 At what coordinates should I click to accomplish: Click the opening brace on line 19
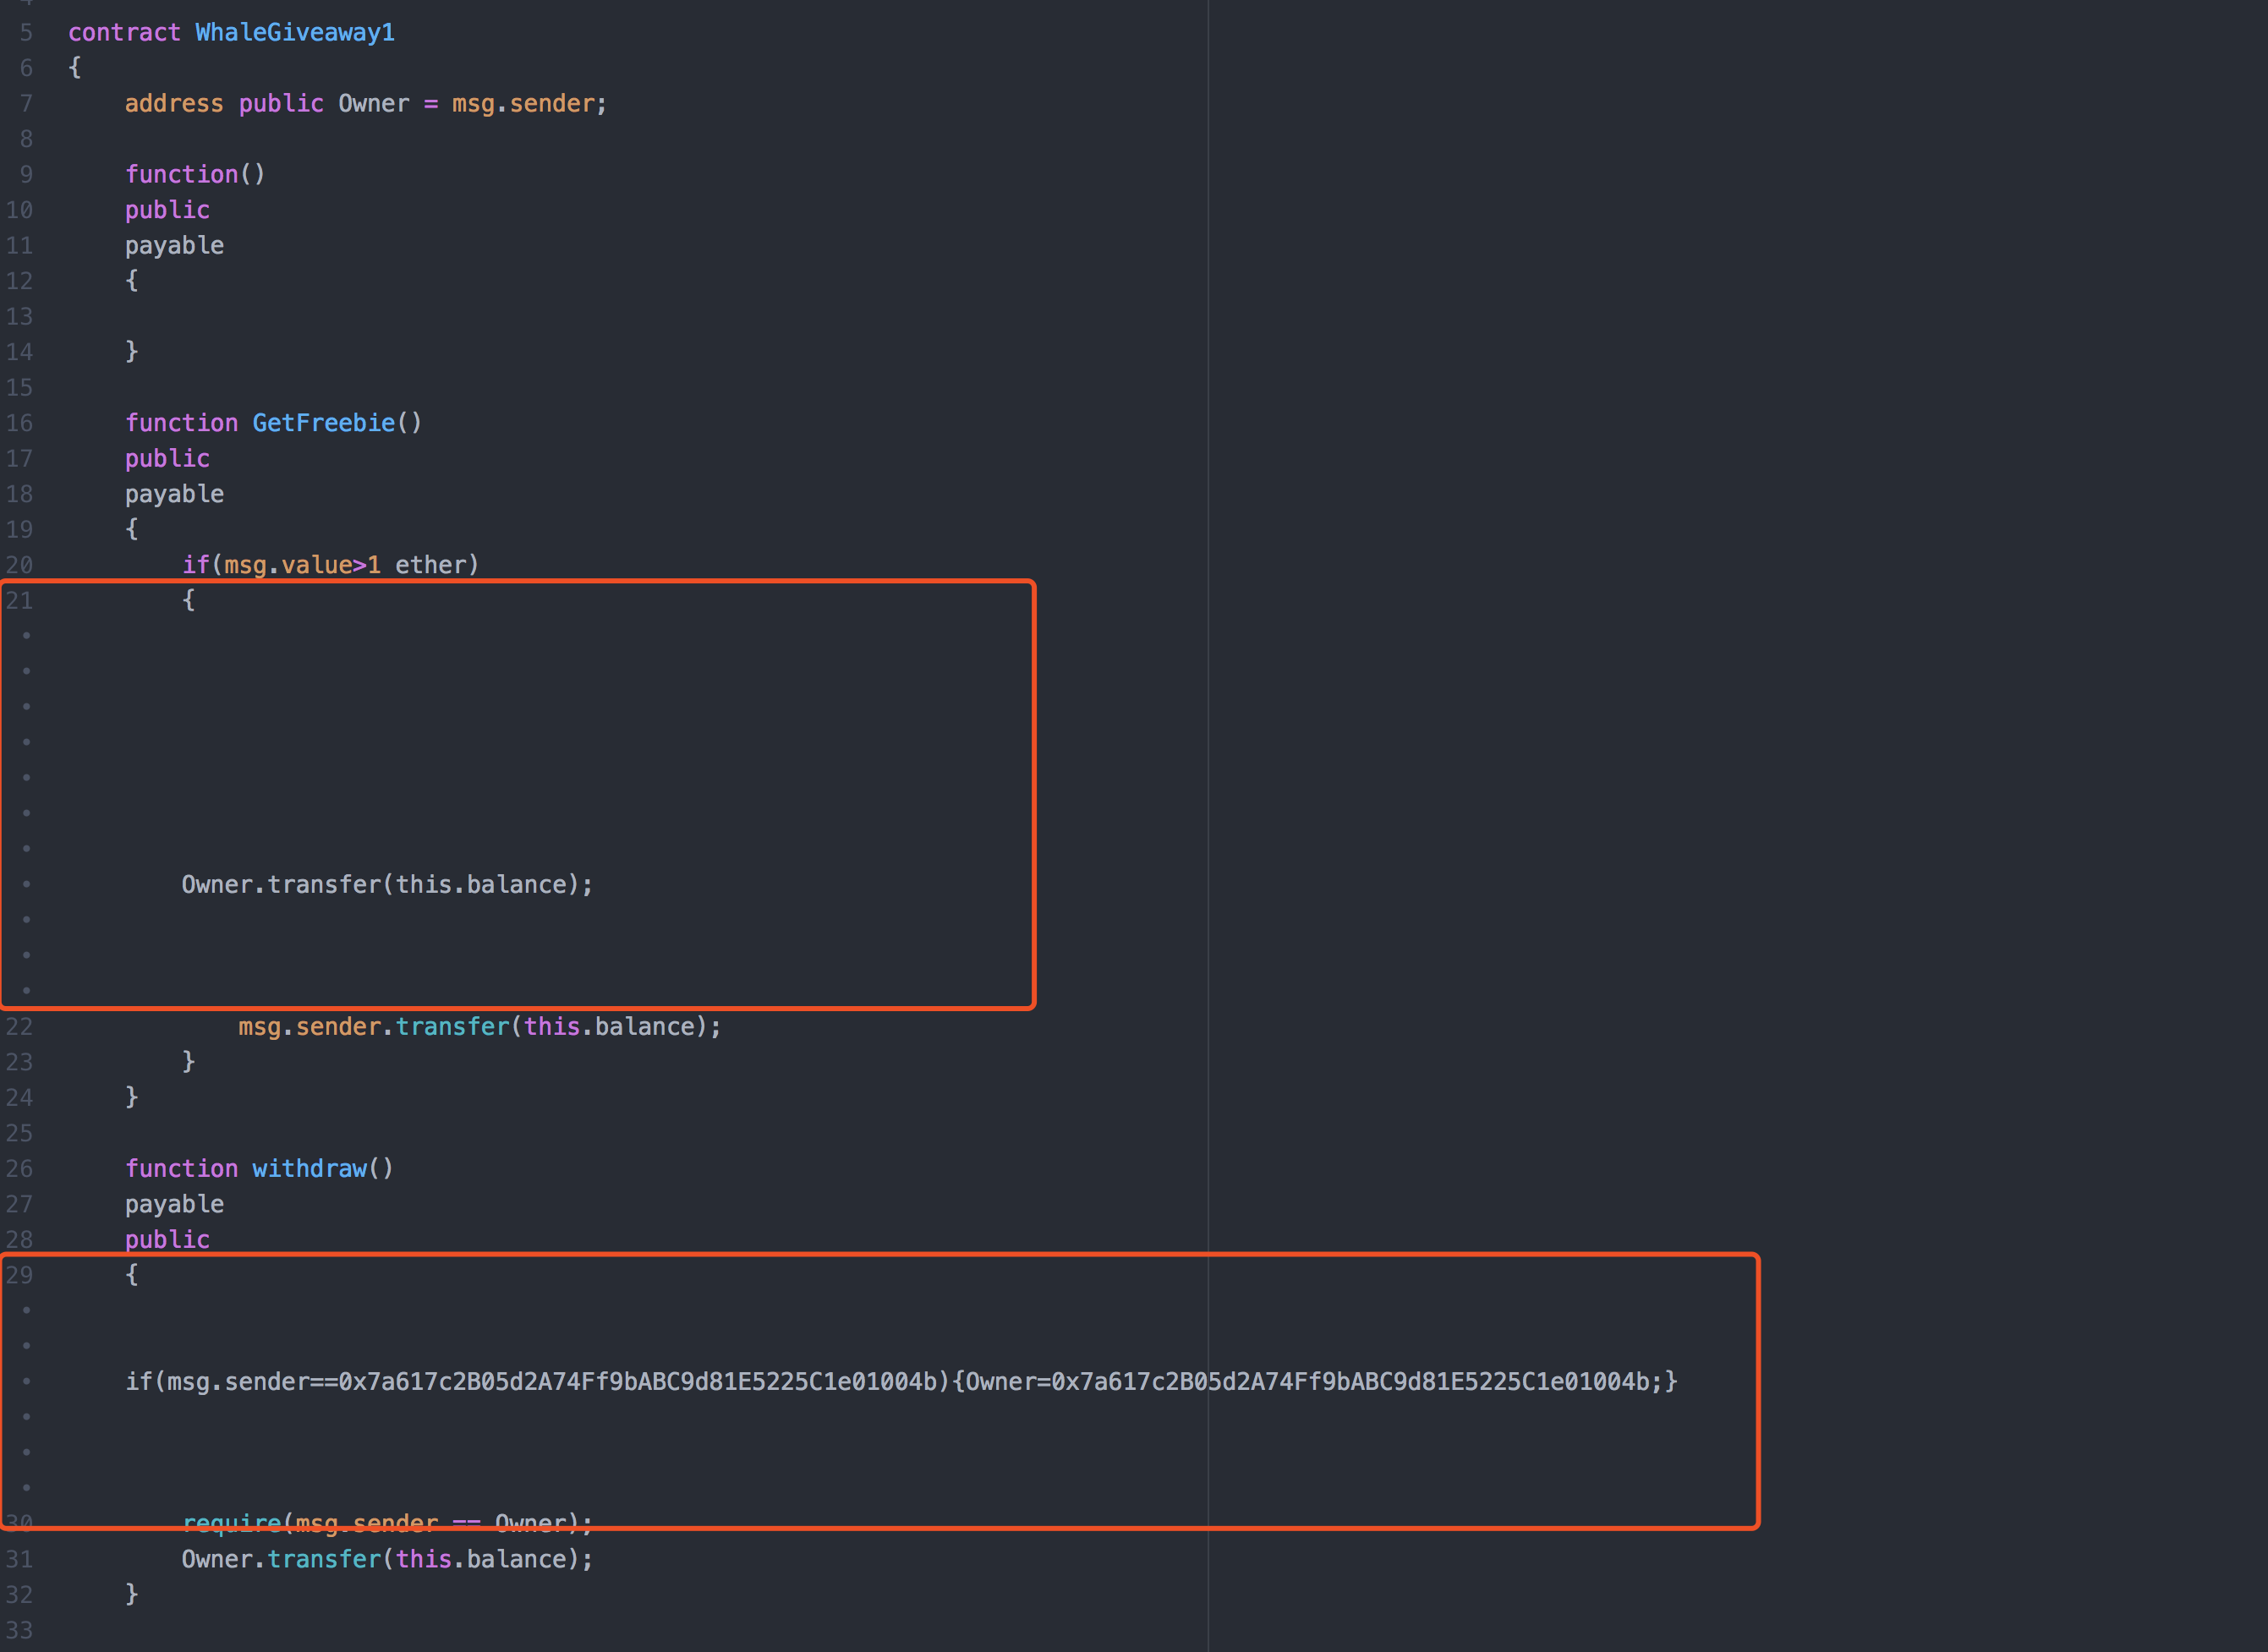click(x=131, y=529)
